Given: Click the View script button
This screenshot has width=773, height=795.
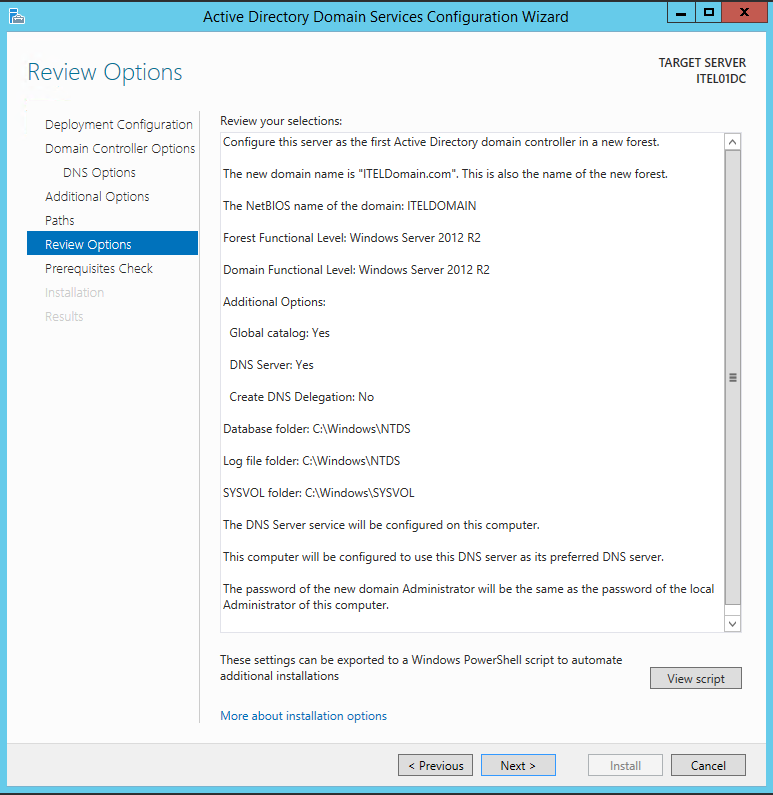Looking at the screenshot, I should click(x=695, y=678).
